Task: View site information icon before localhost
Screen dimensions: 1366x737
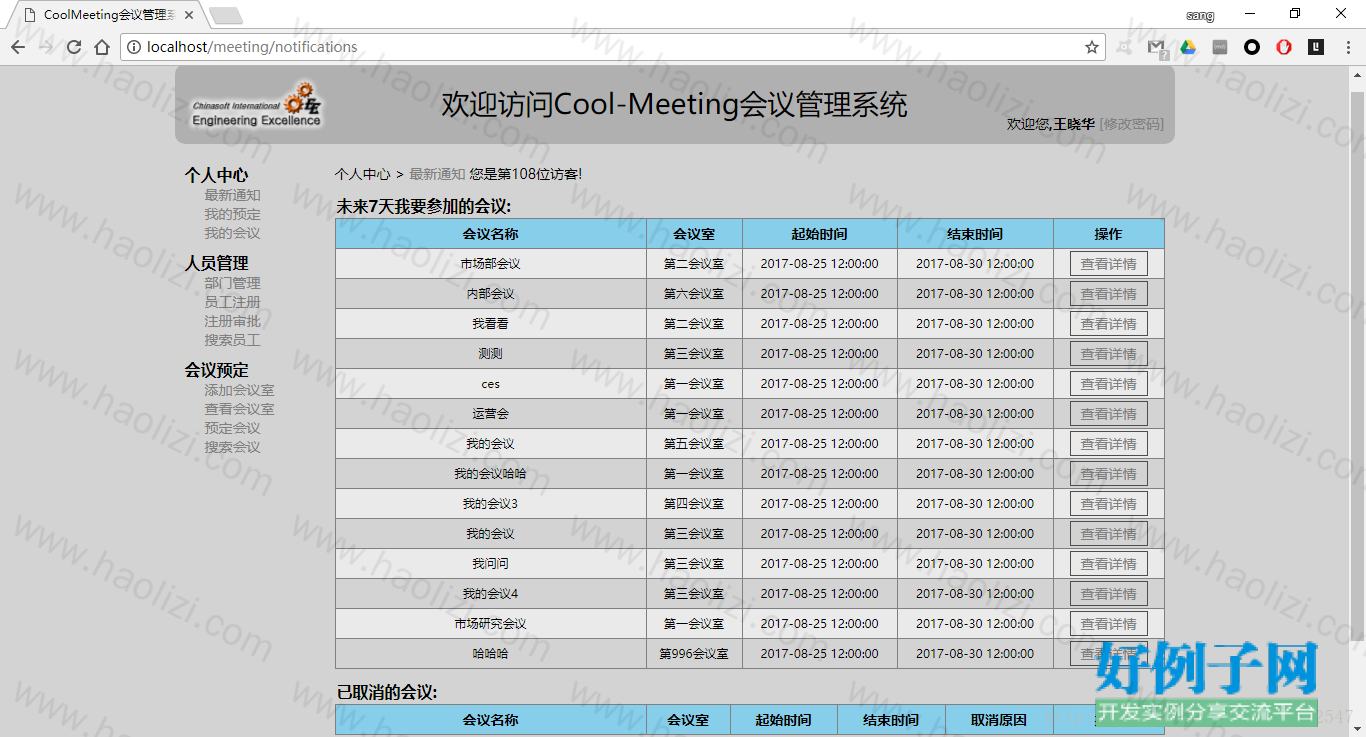Action: (134, 47)
